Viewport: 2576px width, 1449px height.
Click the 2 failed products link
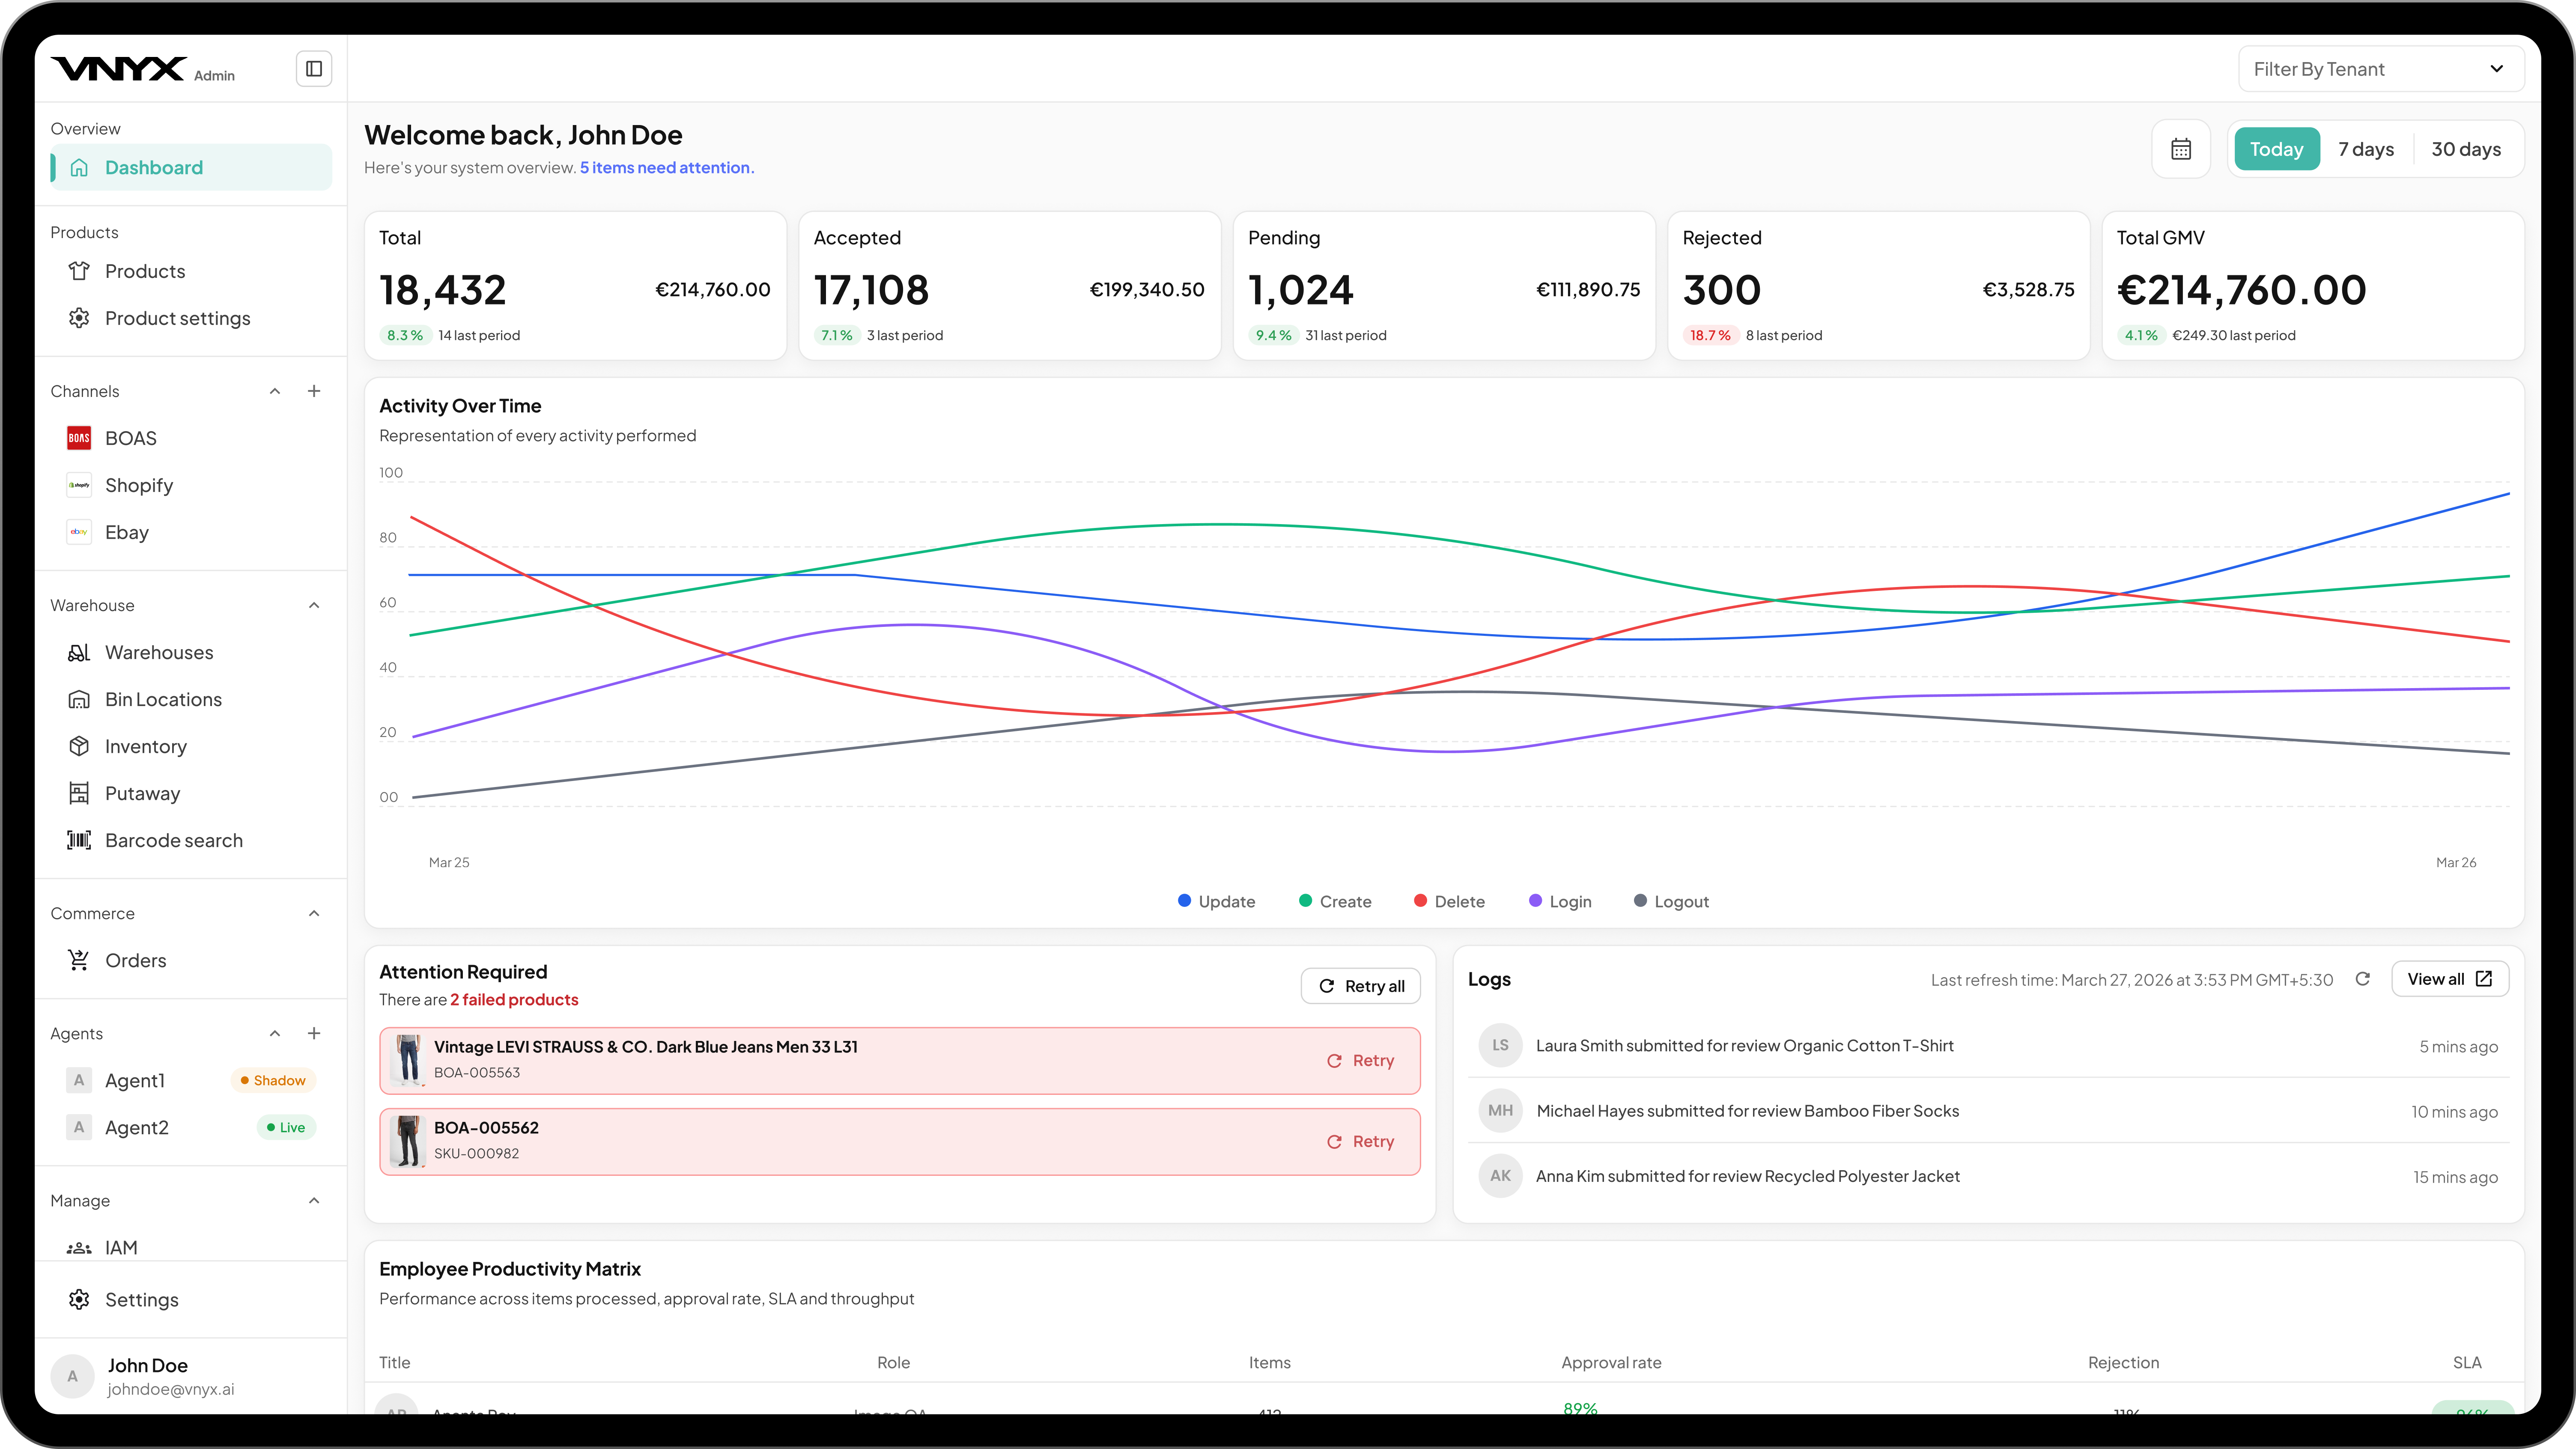click(x=514, y=999)
